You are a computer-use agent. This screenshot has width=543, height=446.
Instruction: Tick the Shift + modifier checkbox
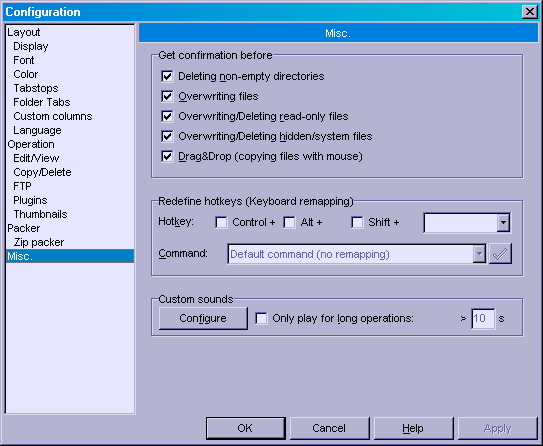tap(357, 222)
